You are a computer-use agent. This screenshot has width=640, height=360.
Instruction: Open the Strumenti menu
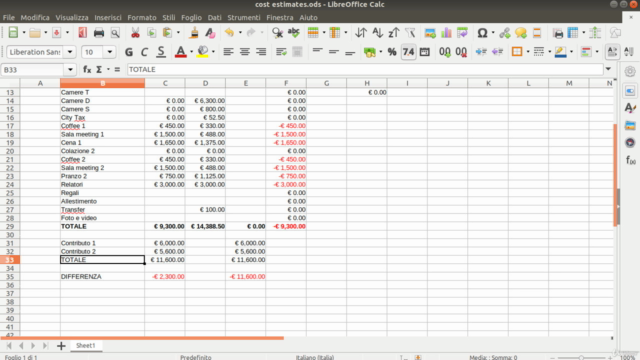244,18
